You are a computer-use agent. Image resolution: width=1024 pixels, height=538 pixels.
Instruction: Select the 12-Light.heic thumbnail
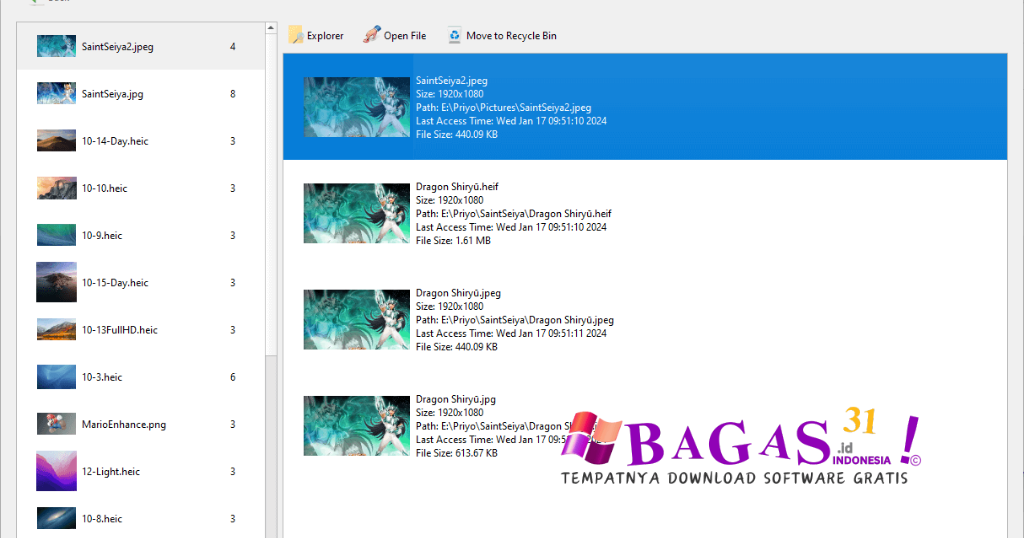coord(56,471)
